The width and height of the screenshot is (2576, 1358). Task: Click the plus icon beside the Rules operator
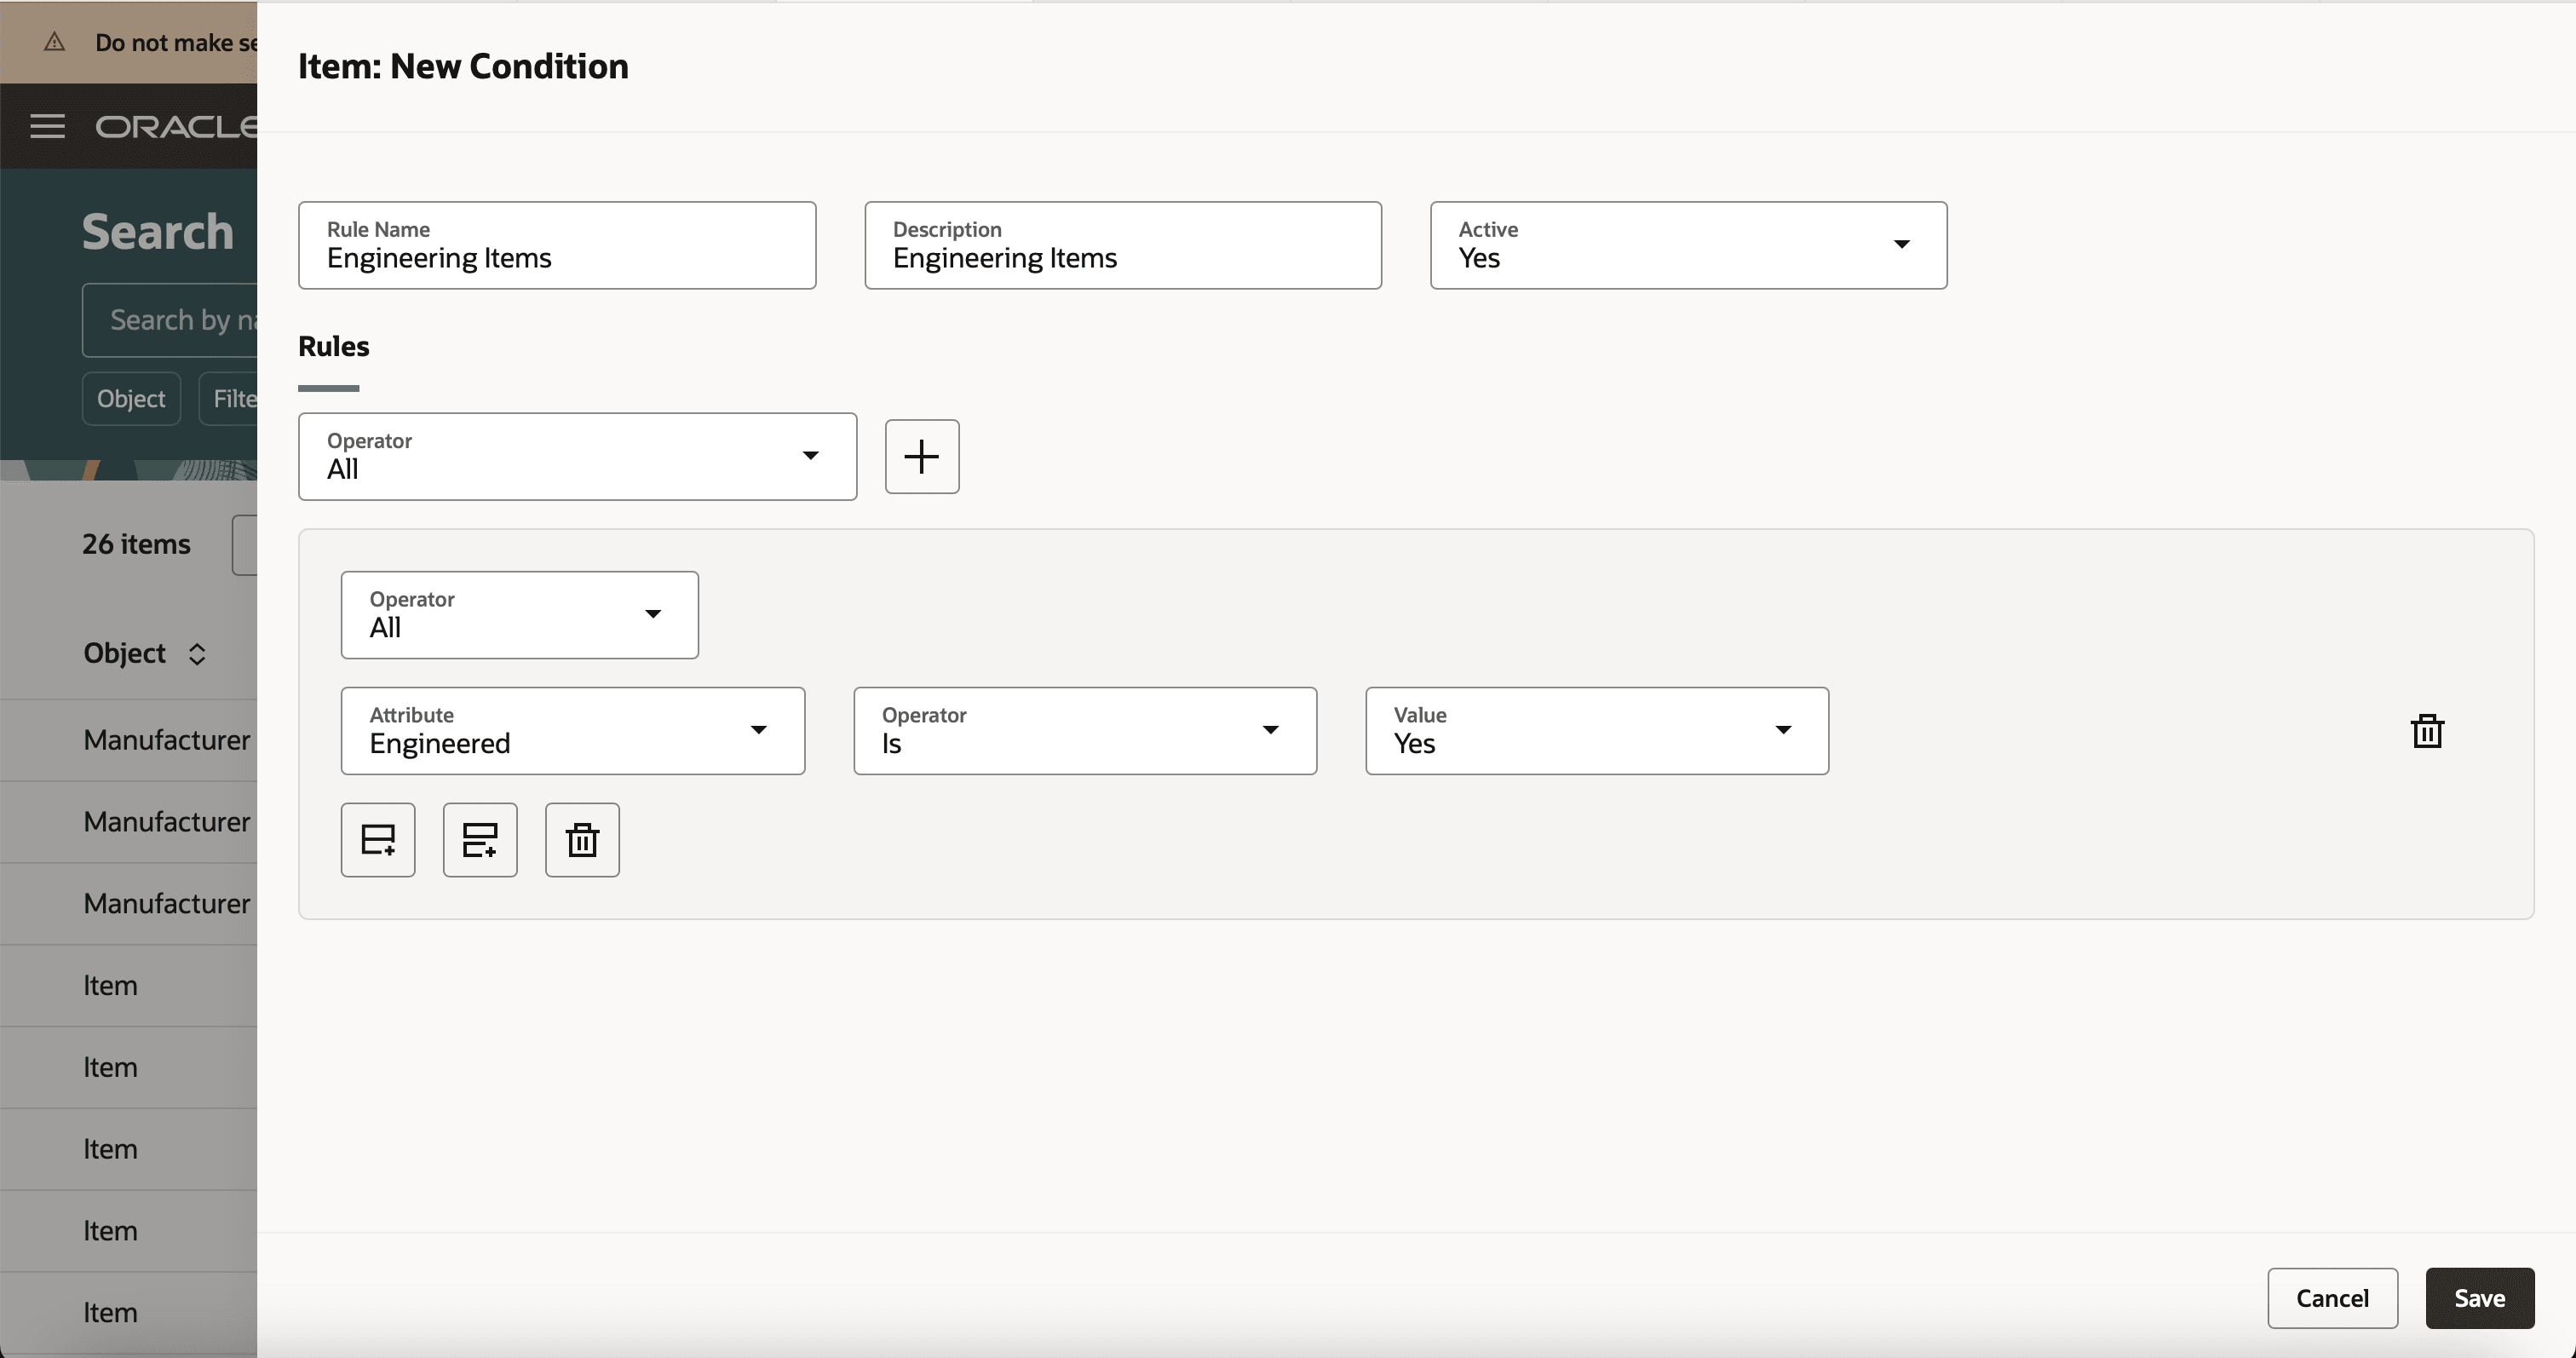pos(921,456)
